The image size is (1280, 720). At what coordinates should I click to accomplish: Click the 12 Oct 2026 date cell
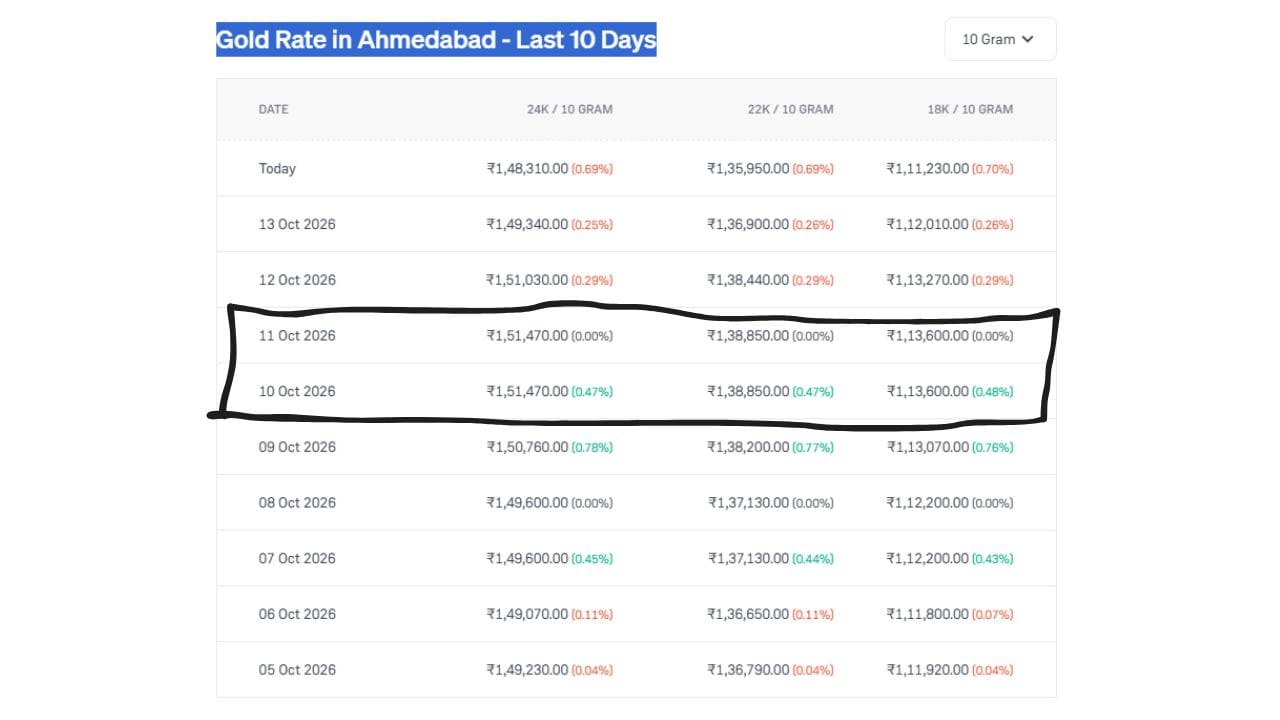(x=297, y=280)
